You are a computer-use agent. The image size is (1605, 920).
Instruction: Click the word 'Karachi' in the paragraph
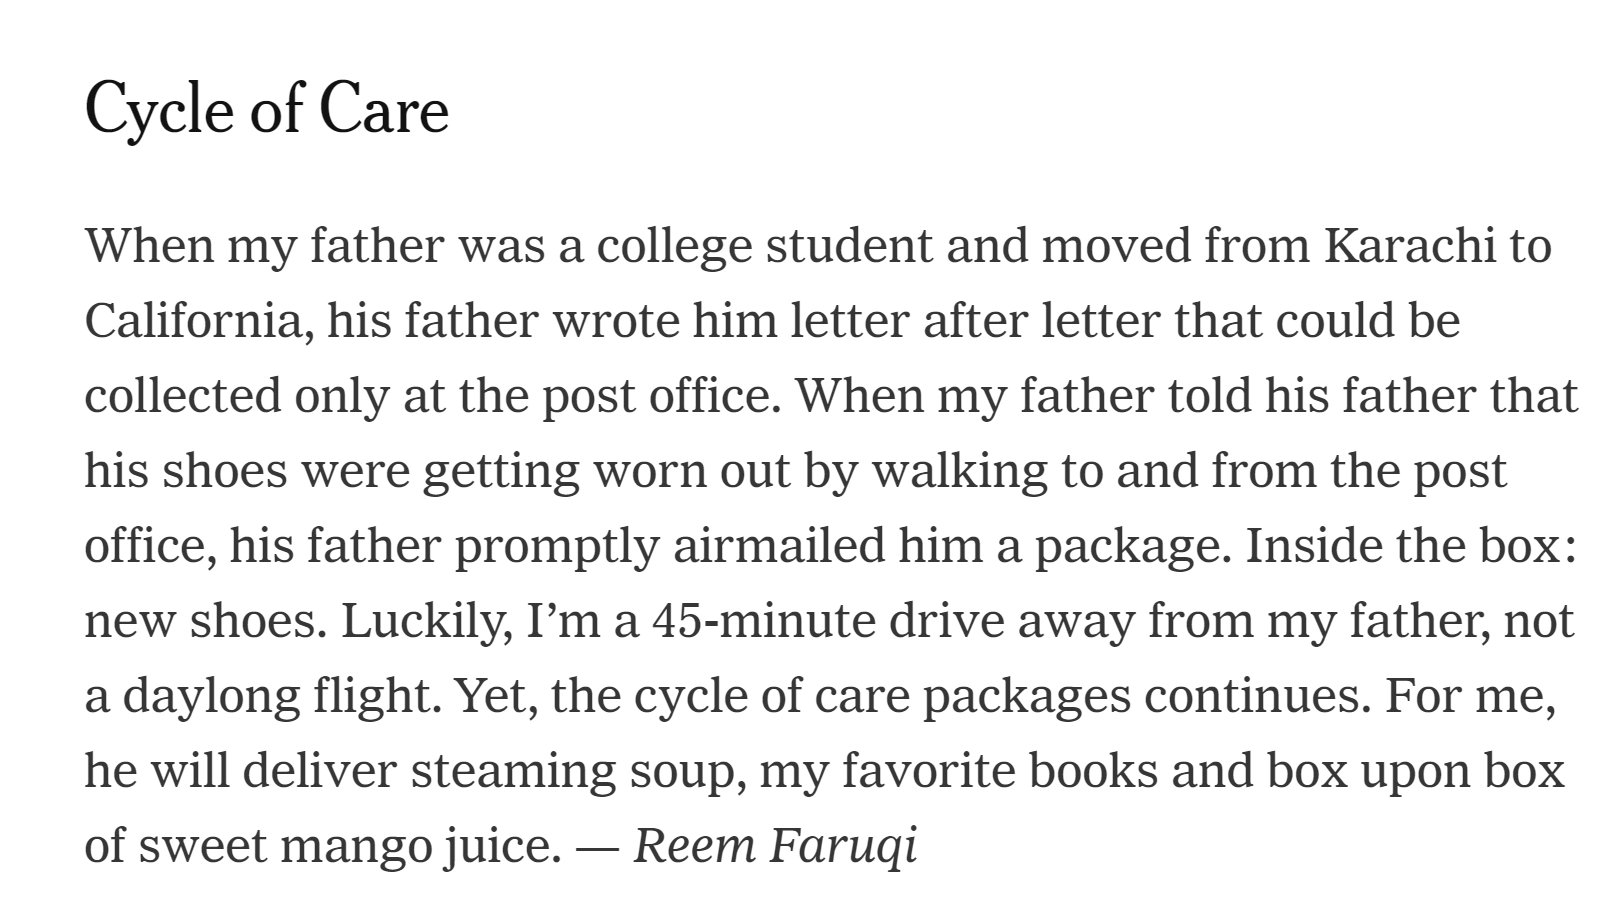click(x=1410, y=246)
